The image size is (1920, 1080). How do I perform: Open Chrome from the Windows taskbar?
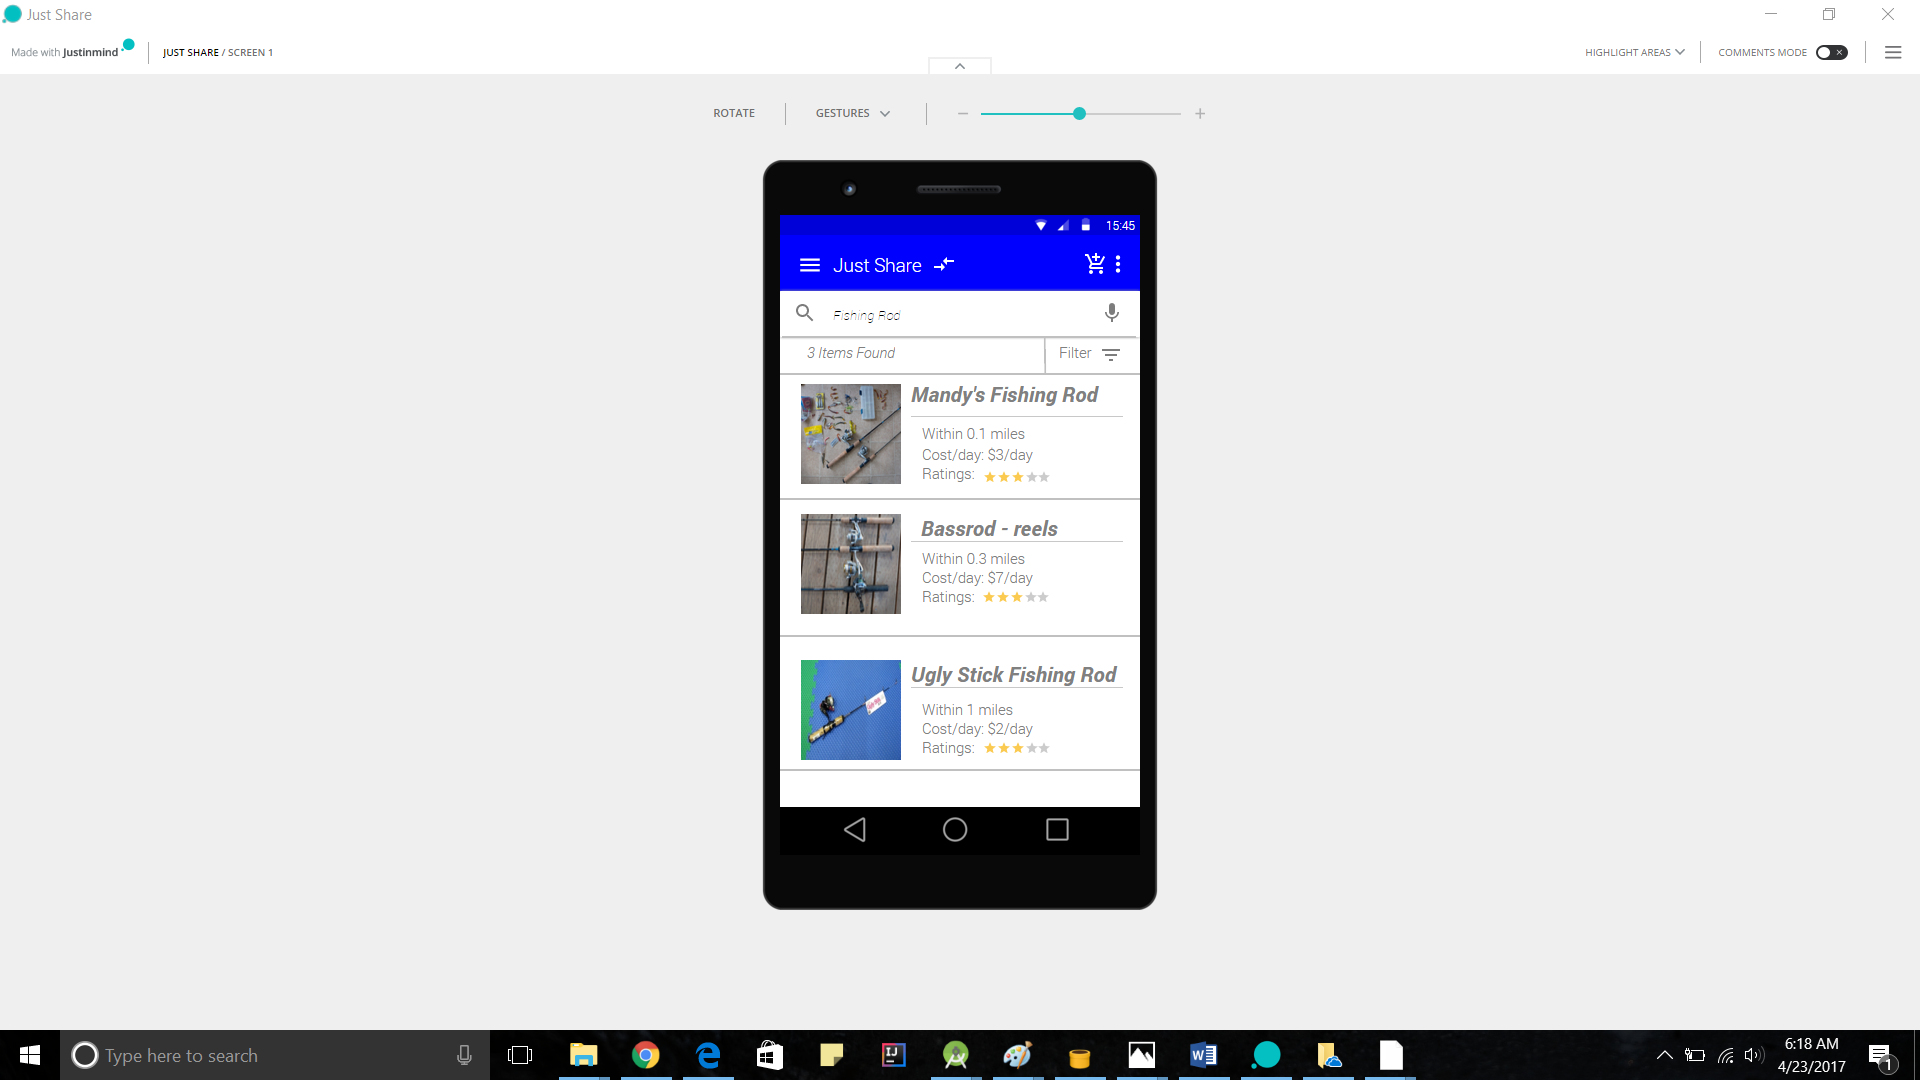[646, 1055]
